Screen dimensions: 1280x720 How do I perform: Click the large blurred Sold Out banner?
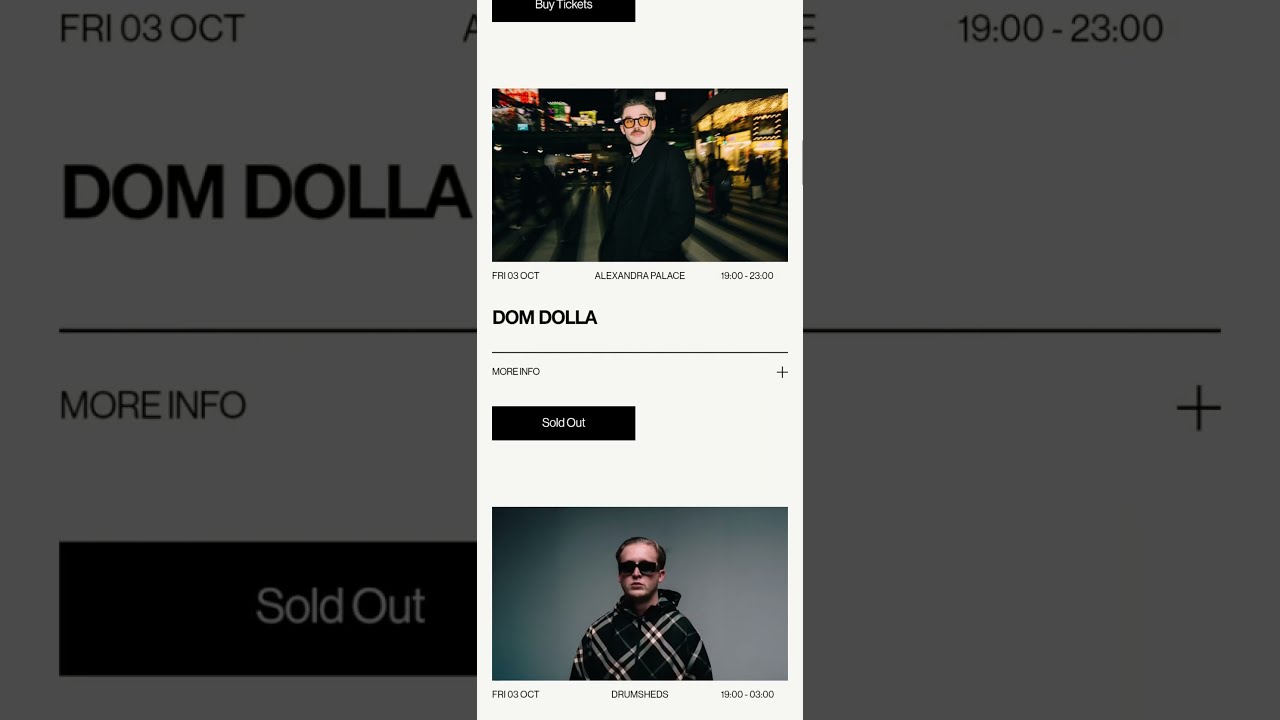[x=268, y=608]
